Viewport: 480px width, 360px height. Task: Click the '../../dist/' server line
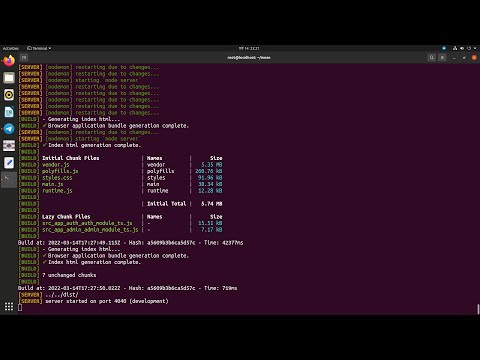pos(62,295)
